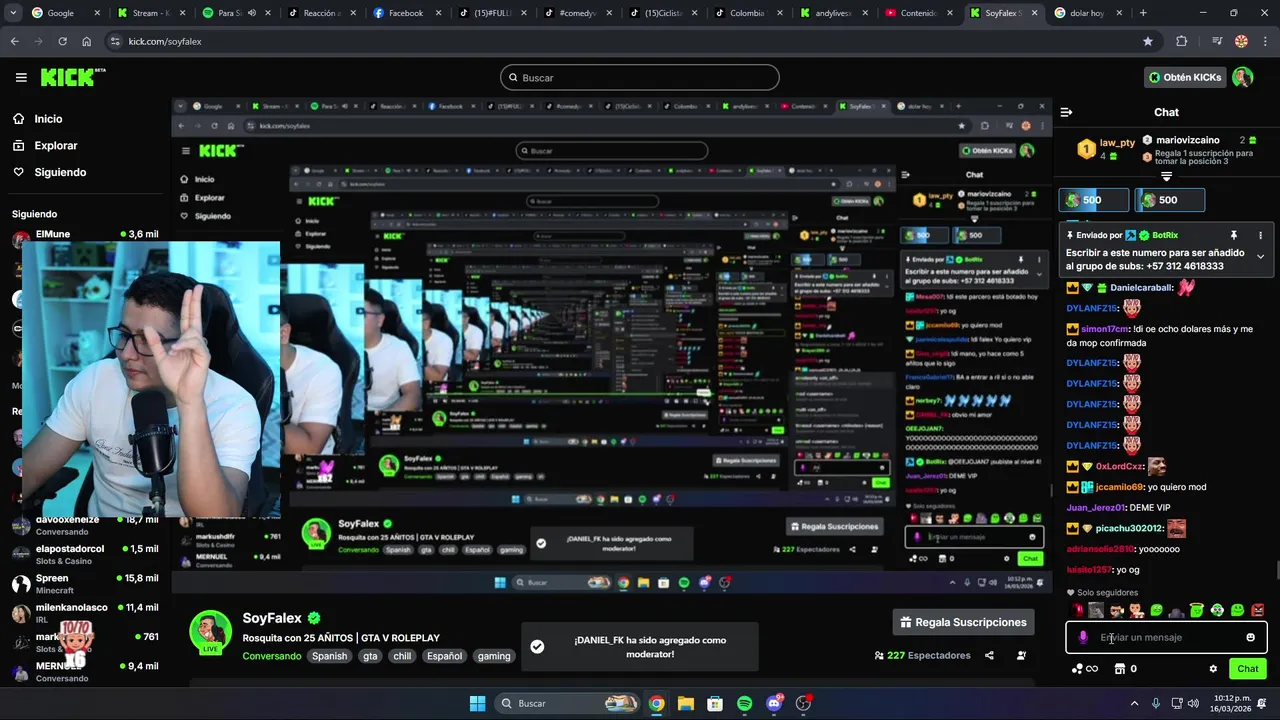Viewport: 1280px width, 720px height.
Task: Open Explorar in the sidebar
Action: point(45,145)
